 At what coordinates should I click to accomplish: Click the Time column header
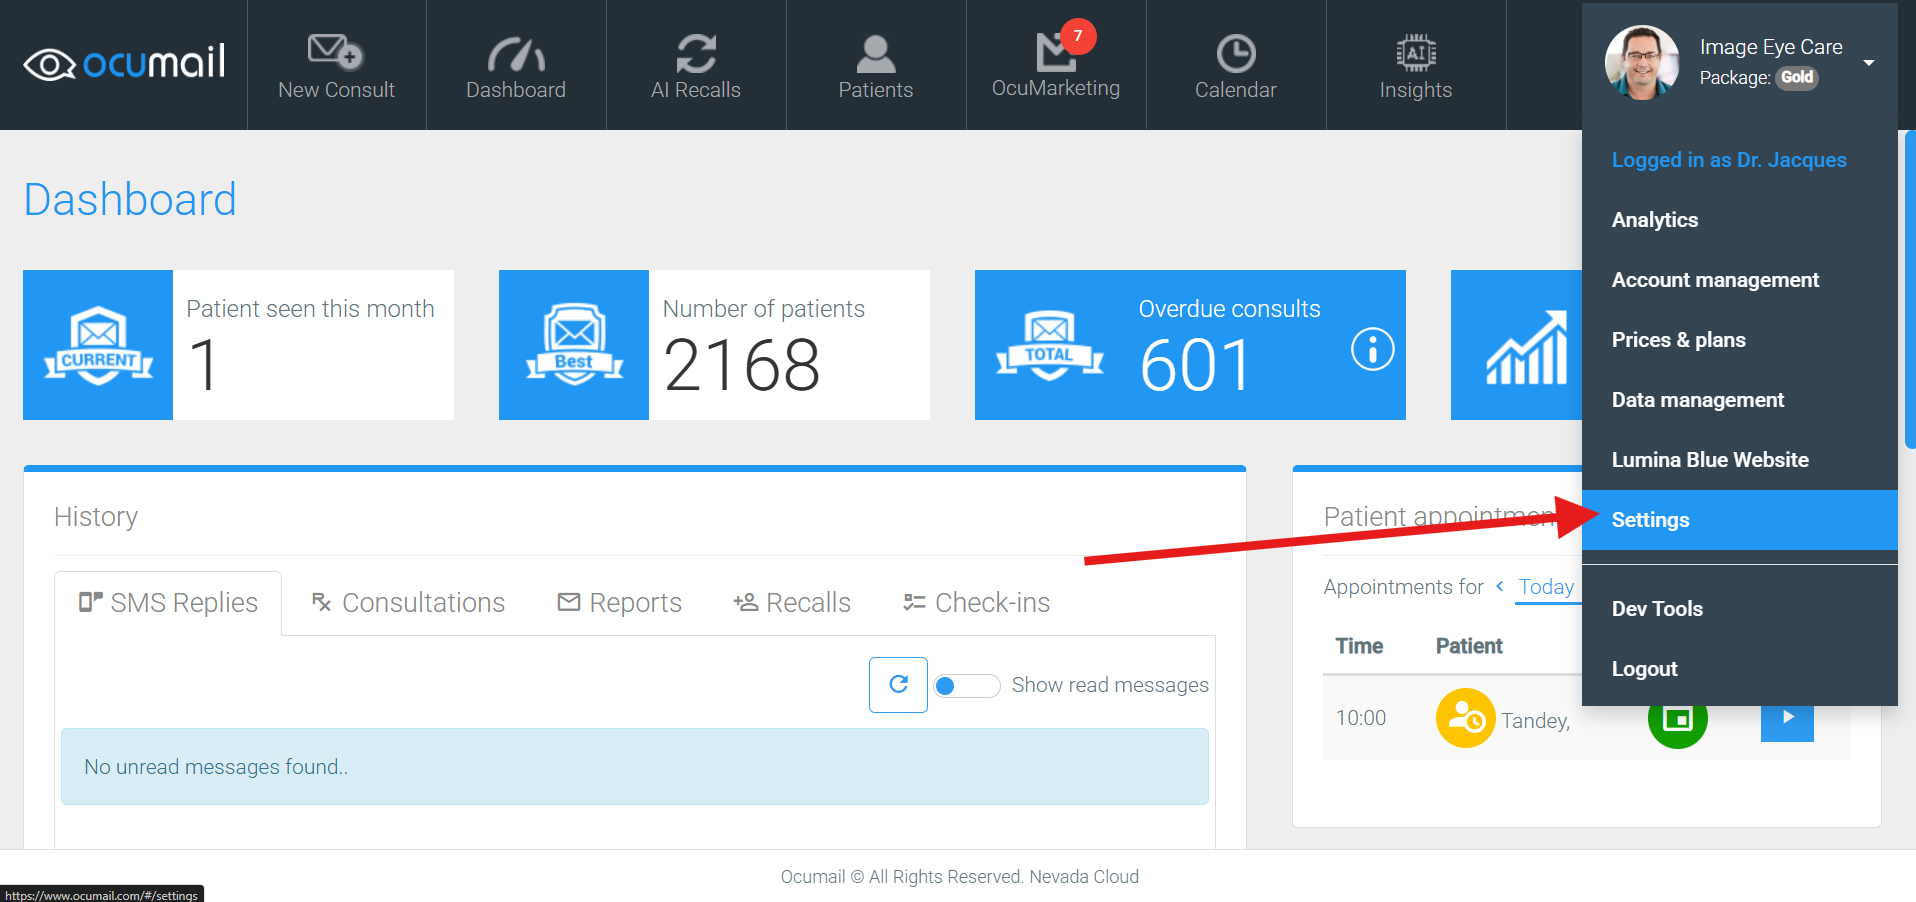[x=1359, y=646]
